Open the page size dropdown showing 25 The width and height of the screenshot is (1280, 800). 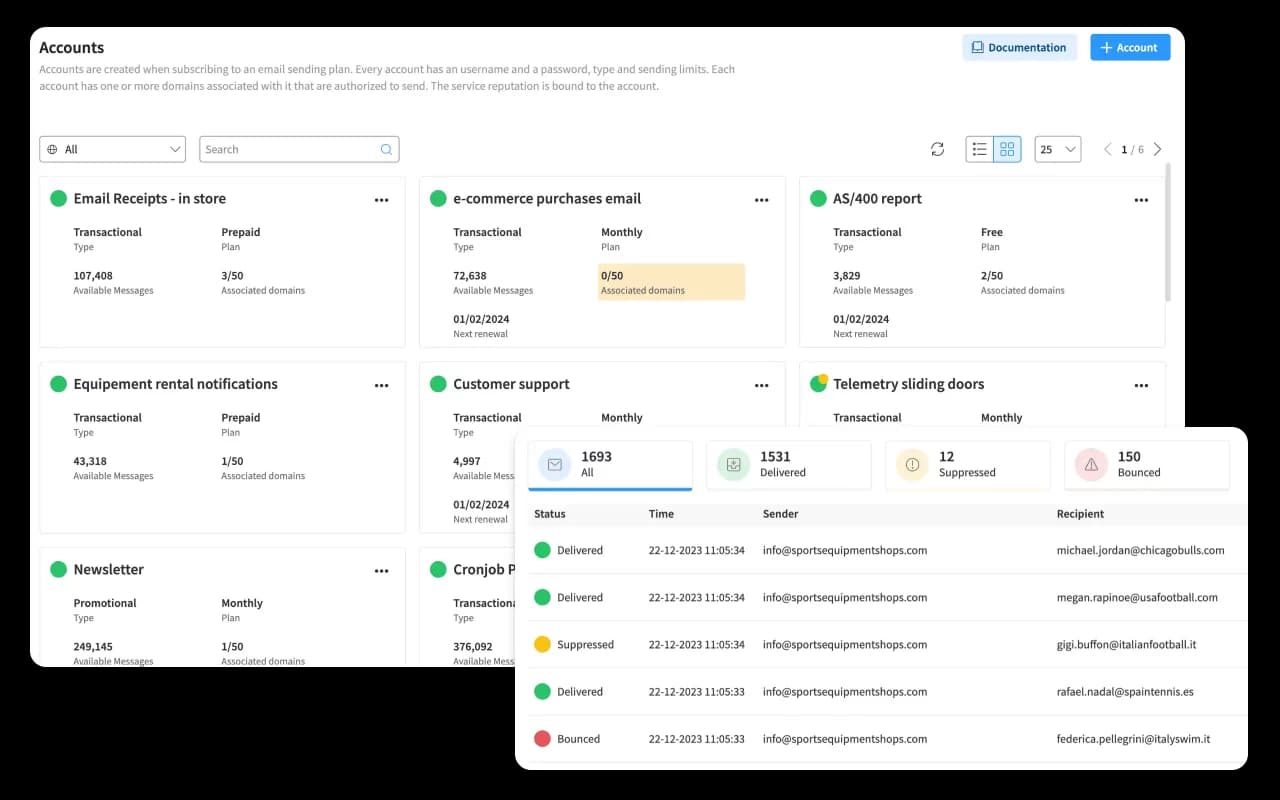tap(1057, 148)
